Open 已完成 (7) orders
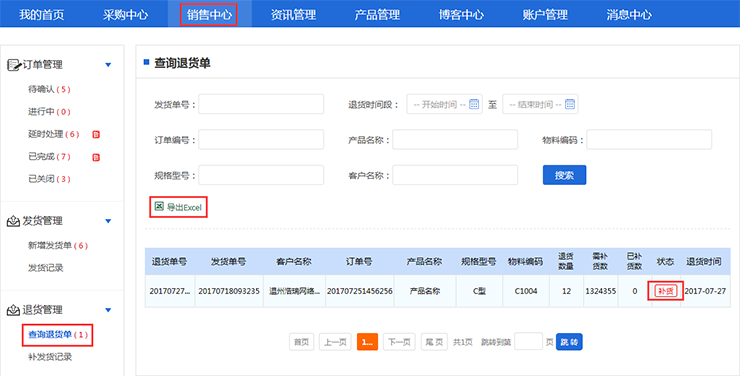740x376 pixels. click(49, 157)
